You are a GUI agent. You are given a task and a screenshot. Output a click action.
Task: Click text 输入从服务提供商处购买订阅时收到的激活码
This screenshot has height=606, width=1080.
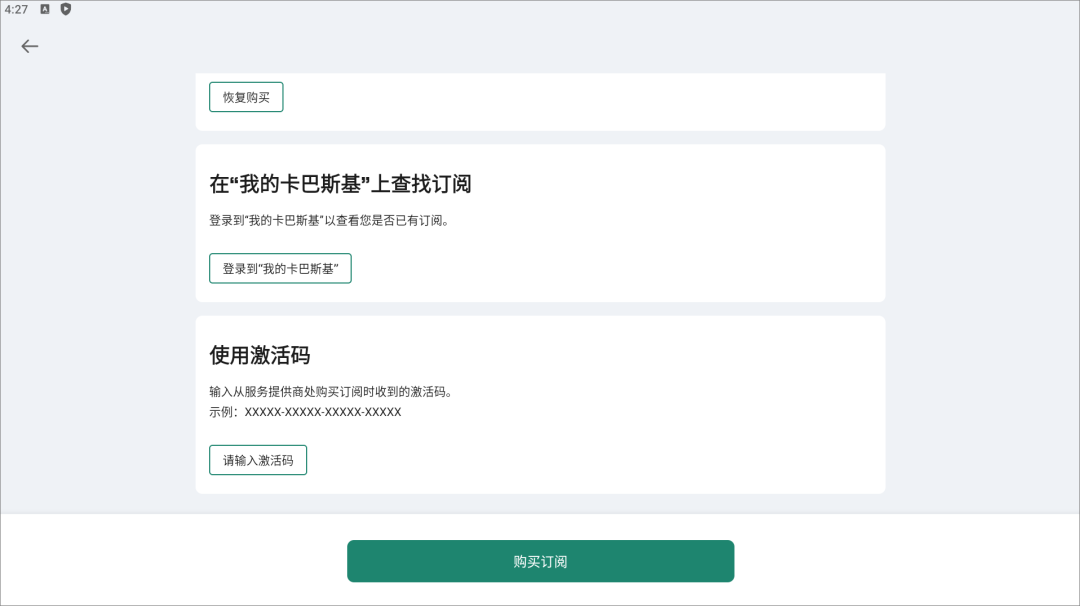331,392
